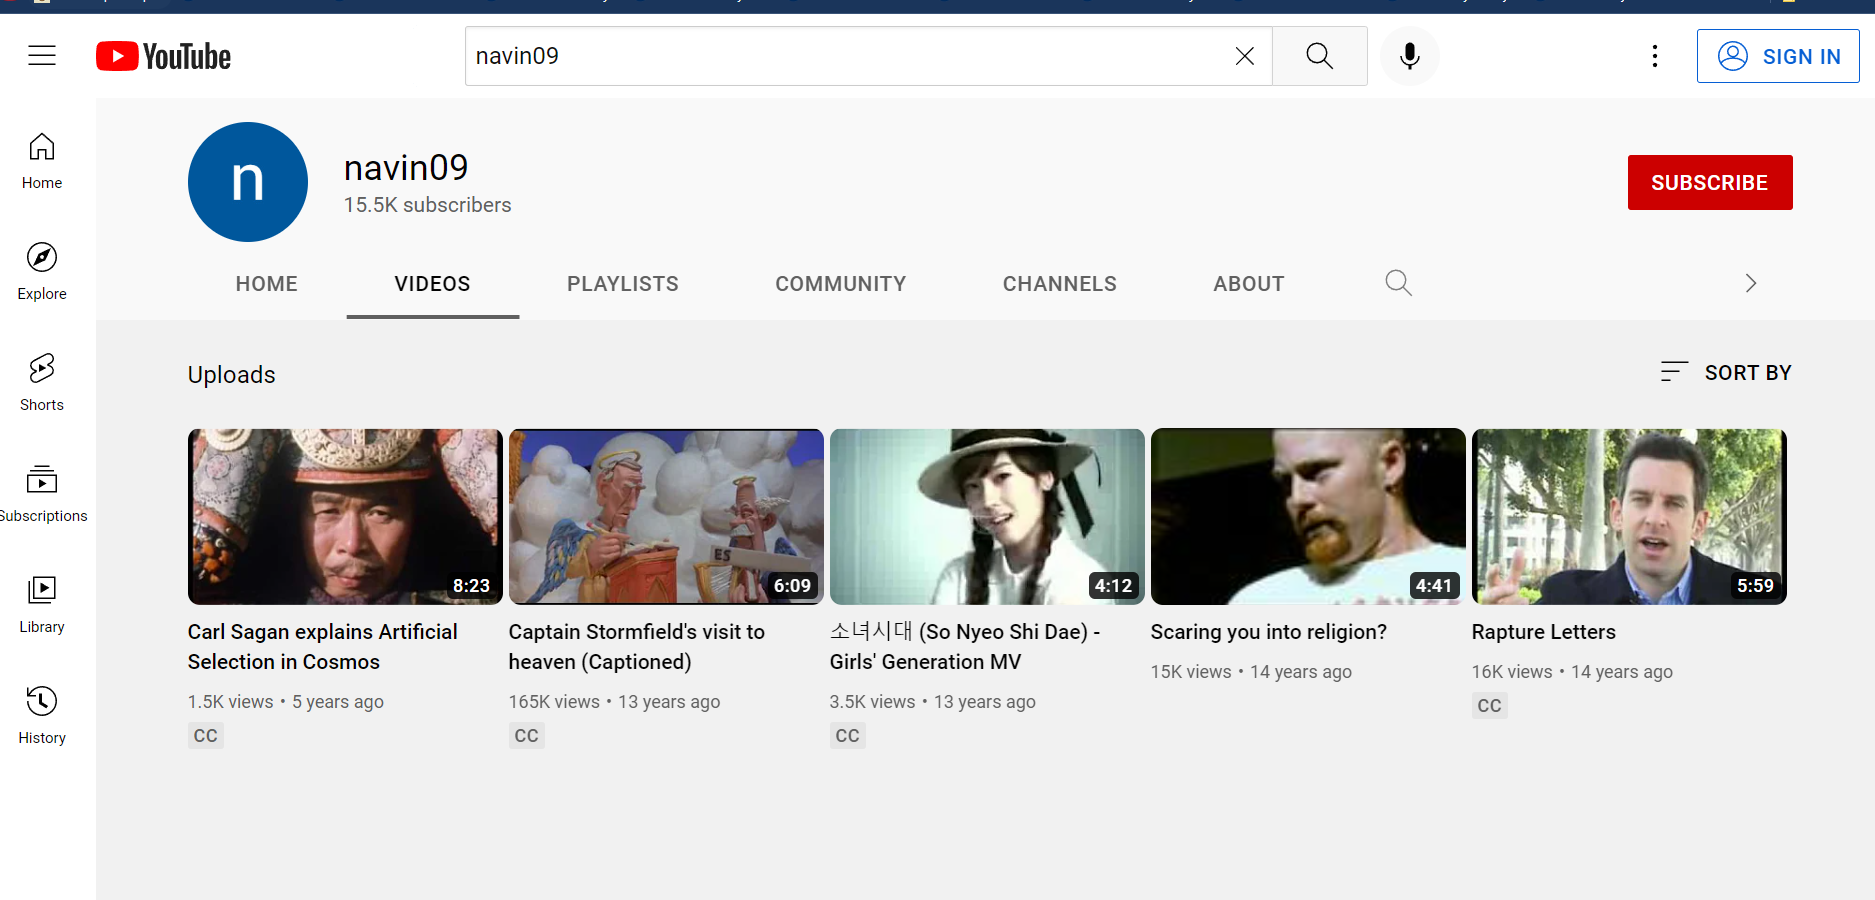This screenshot has width=1875, height=900.
Task: Open History in the sidebar
Action: pos(42,716)
